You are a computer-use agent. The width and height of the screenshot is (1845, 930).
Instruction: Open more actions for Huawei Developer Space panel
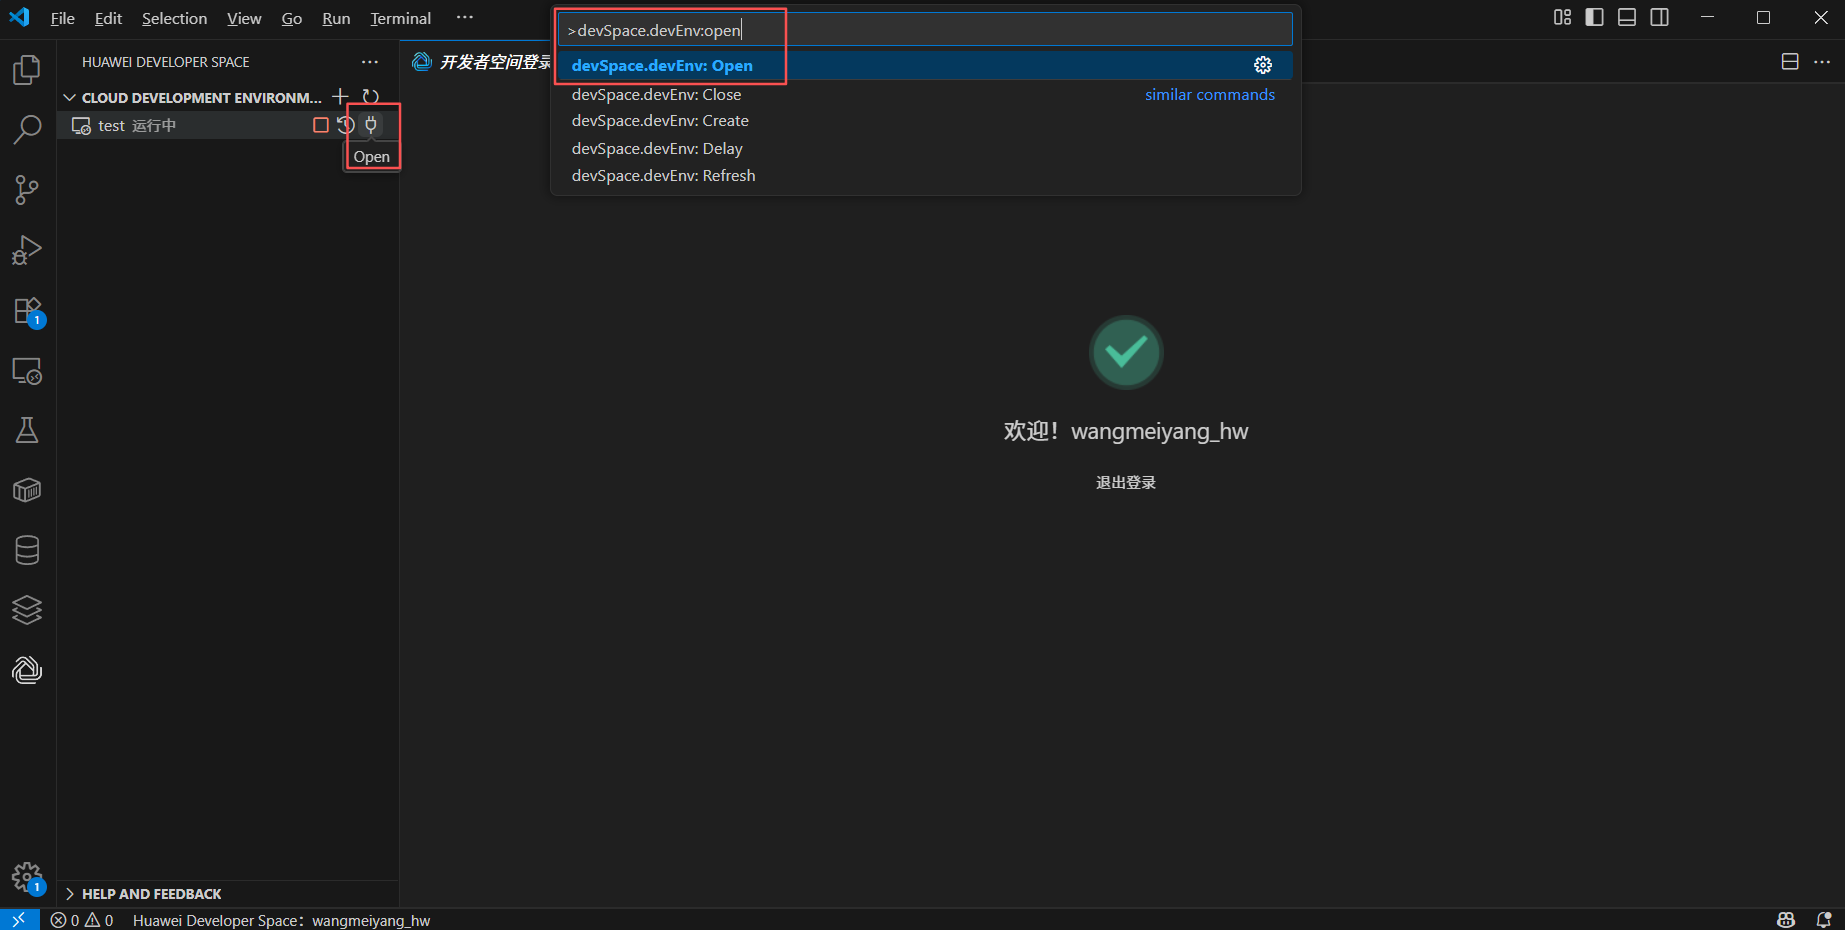click(x=370, y=62)
